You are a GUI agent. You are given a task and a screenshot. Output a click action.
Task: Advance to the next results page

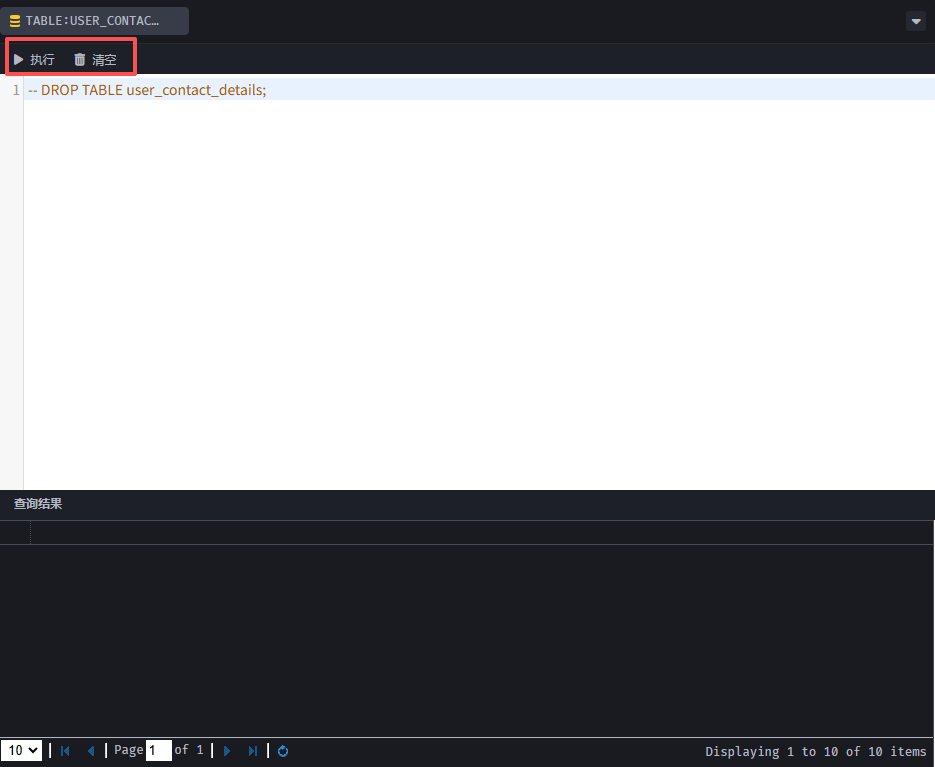(x=227, y=751)
